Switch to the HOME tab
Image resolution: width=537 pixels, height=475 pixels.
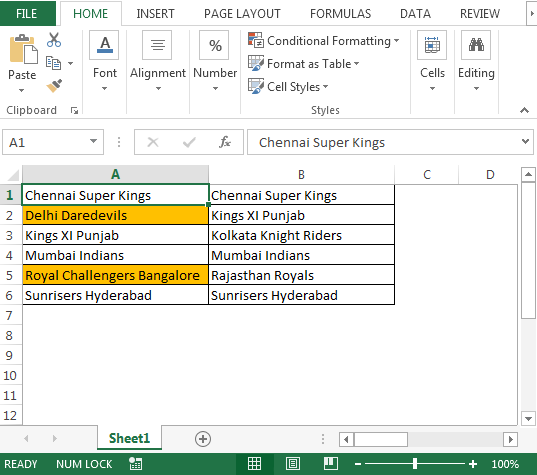point(90,14)
